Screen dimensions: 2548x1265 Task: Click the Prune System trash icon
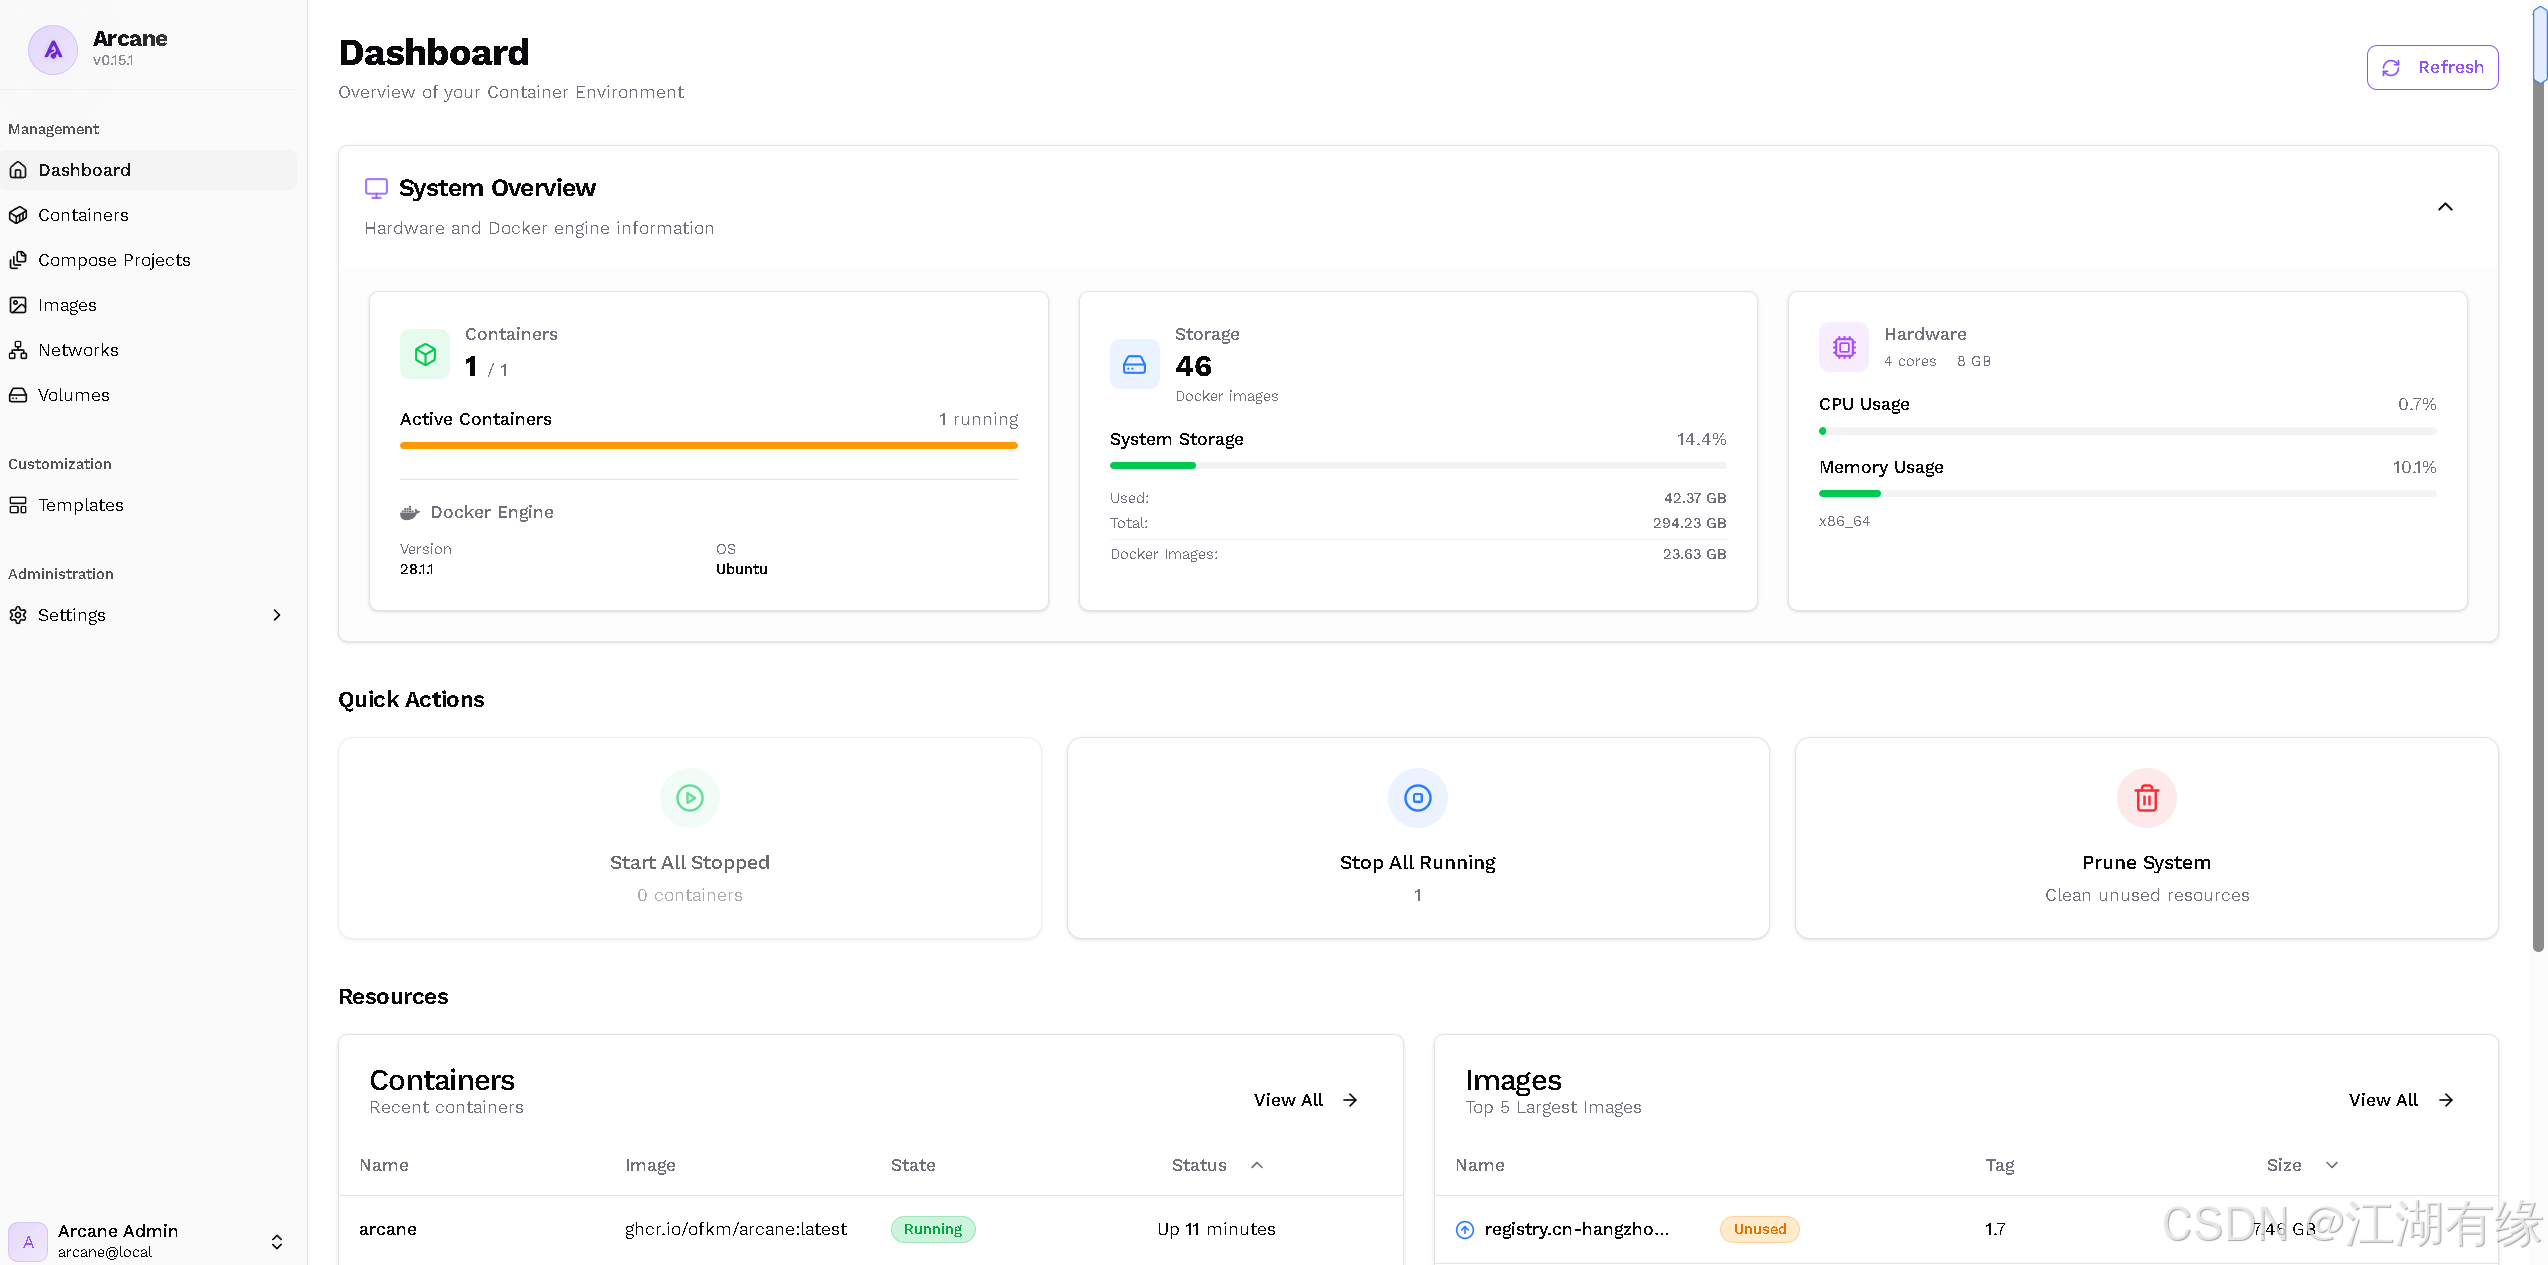click(x=2146, y=798)
